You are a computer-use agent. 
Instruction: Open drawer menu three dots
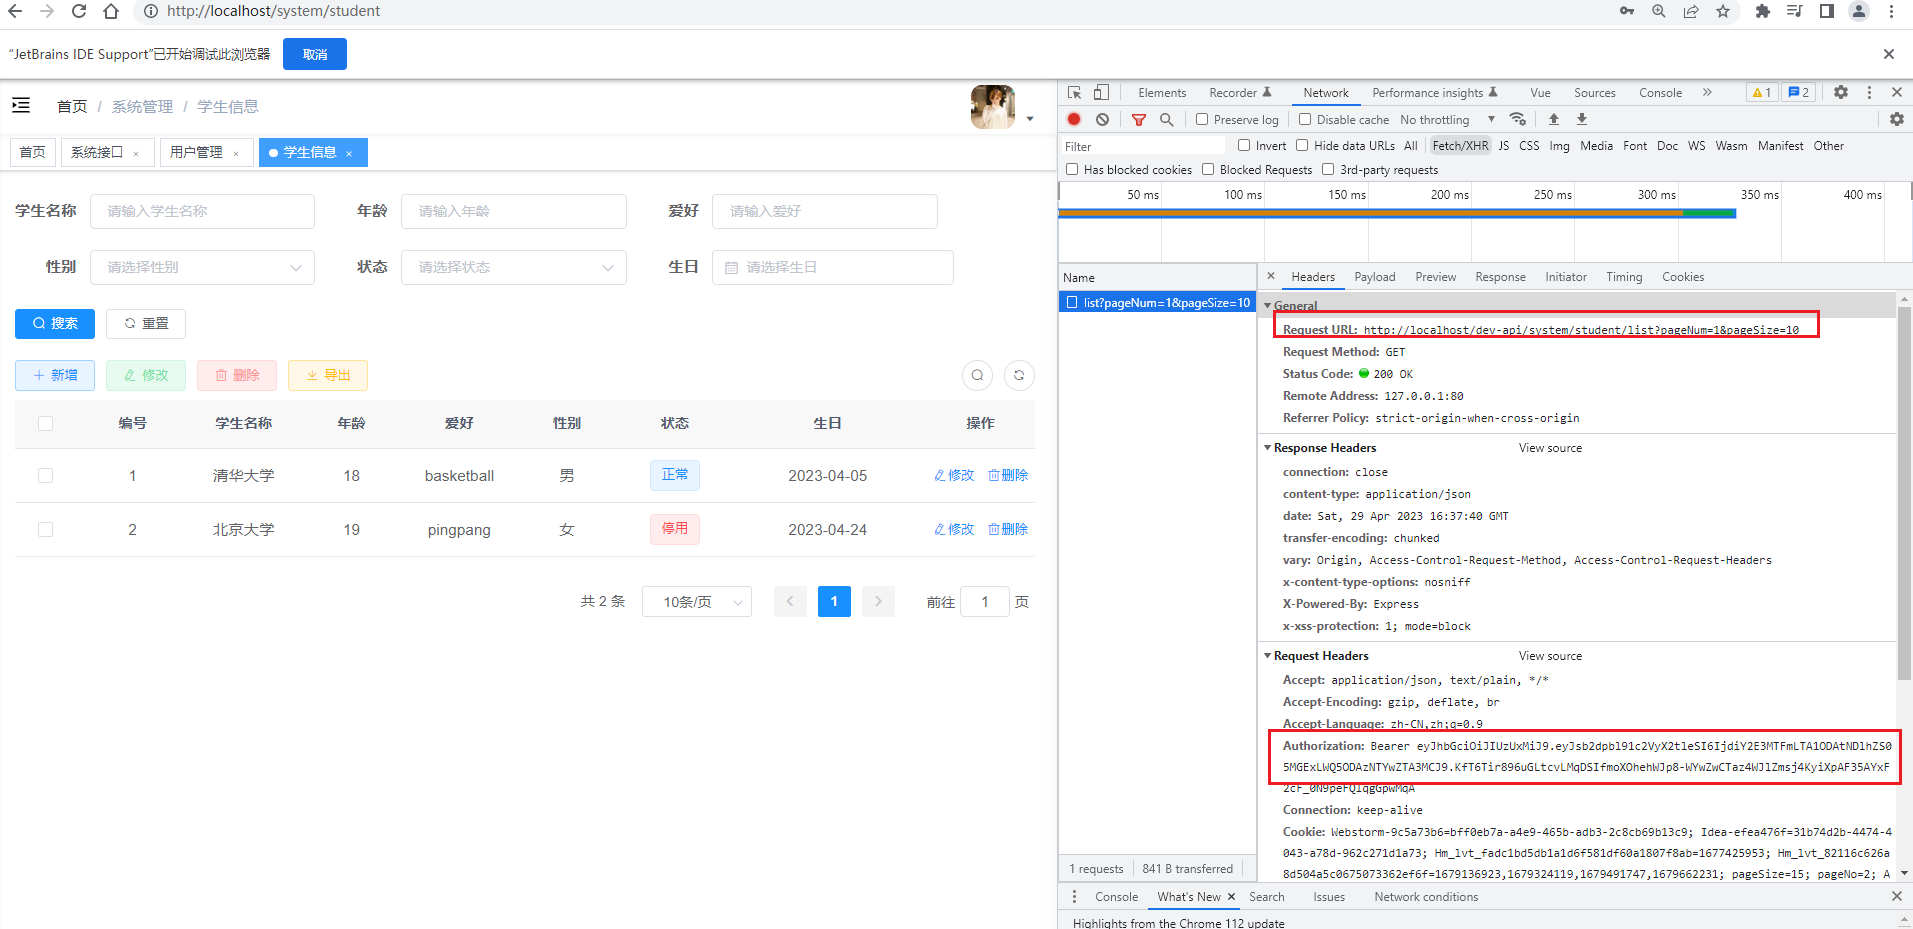(1075, 897)
